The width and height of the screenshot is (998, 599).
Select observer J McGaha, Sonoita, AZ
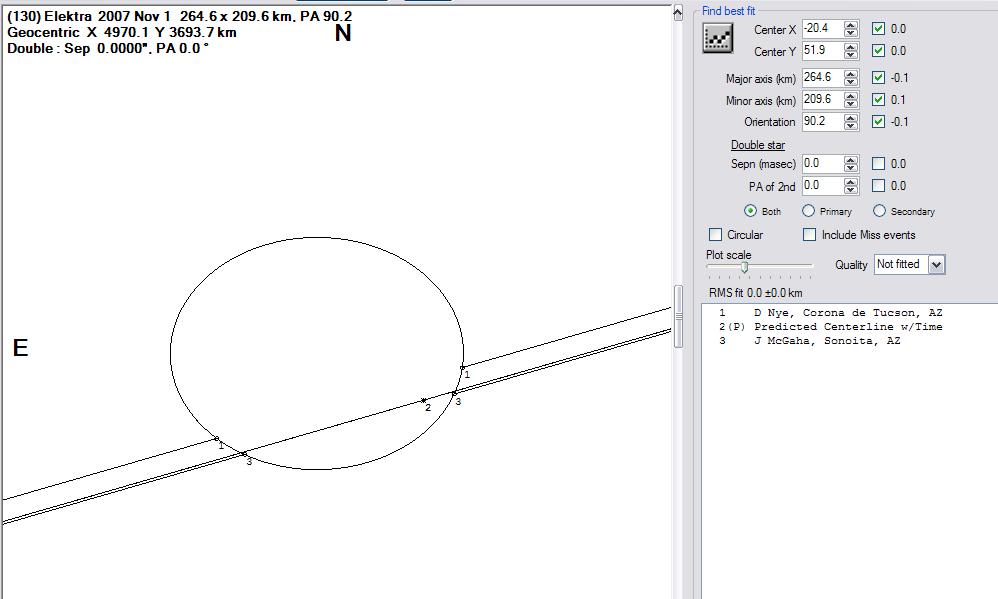[x=810, y=341]
